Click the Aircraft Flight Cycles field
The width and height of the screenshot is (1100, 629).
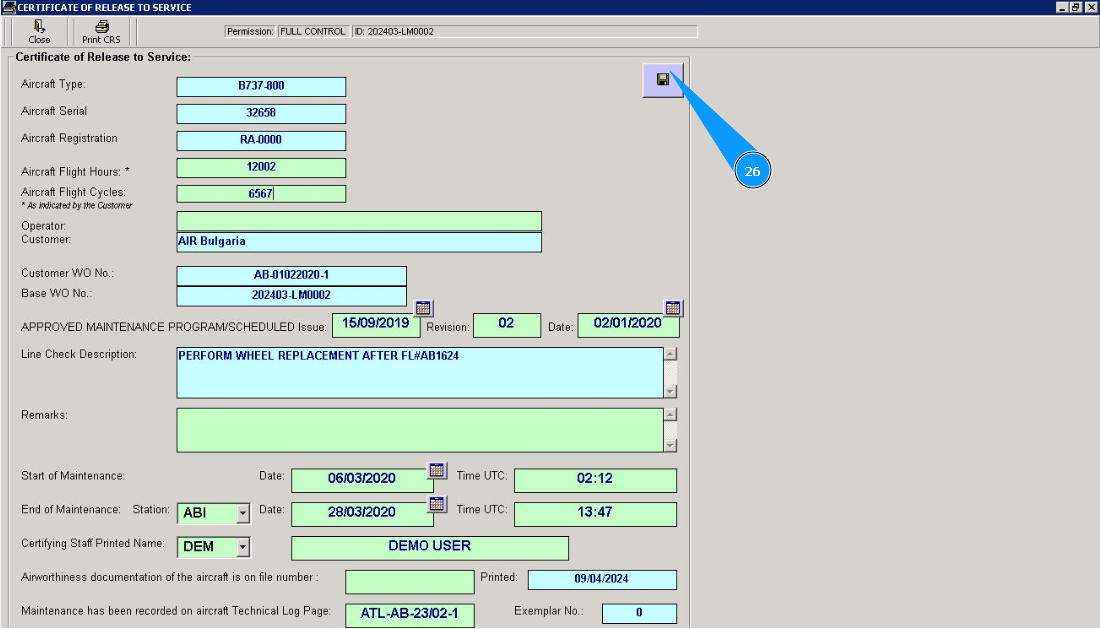coord(261,194)
